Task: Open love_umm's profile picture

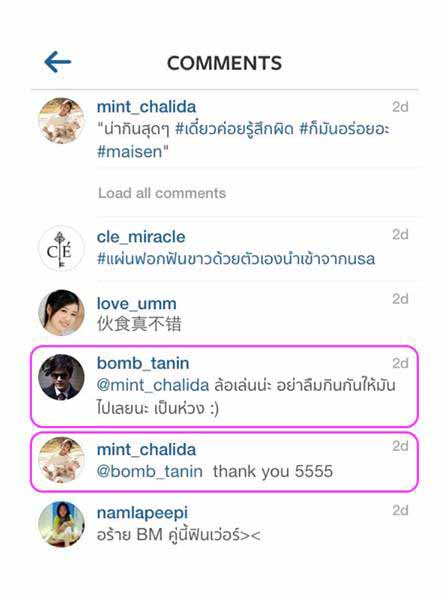Action: [x=61, y=313]
